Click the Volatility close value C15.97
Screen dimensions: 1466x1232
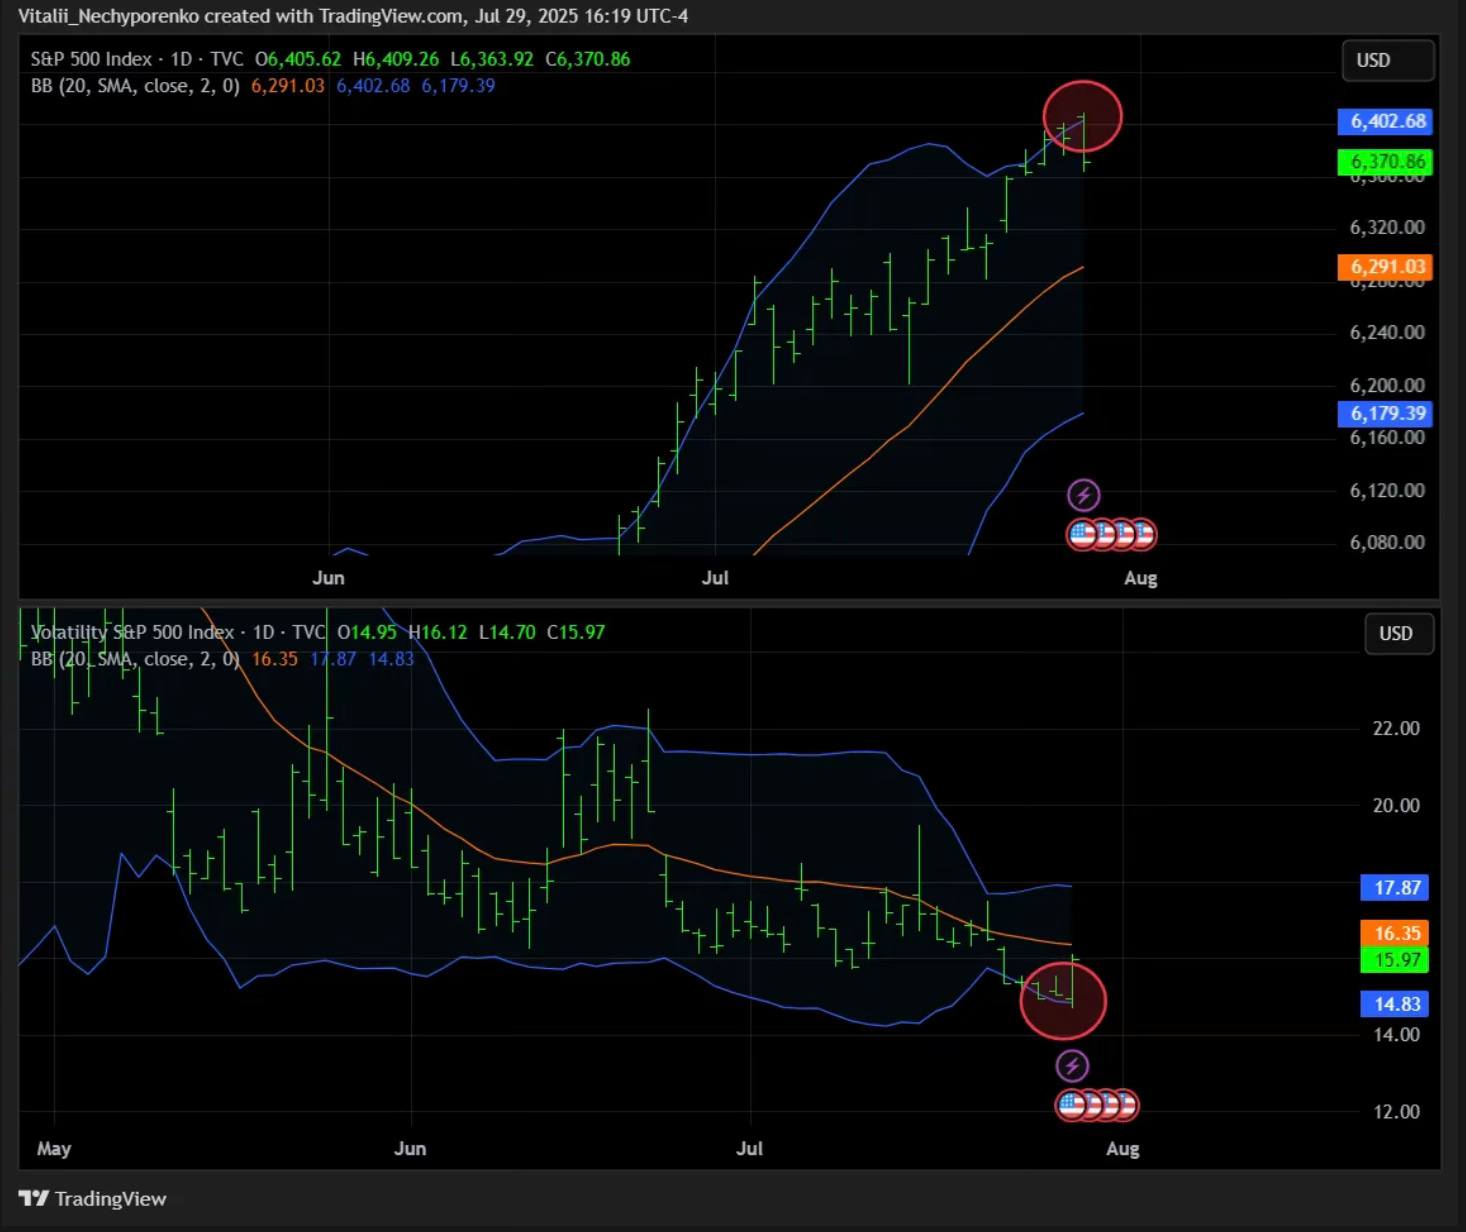576,632
